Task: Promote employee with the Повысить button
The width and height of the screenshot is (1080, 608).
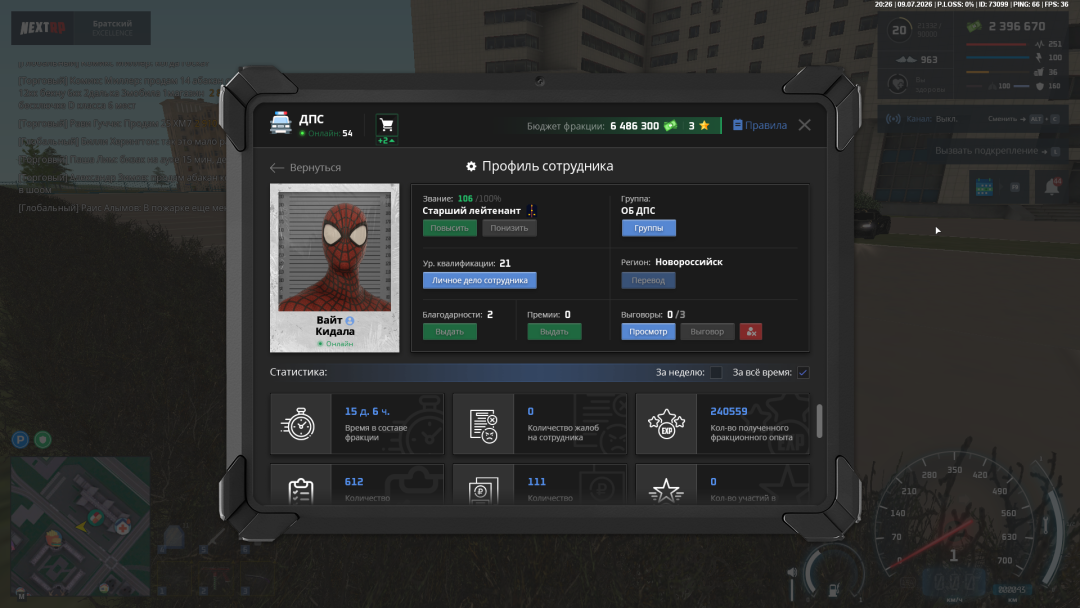Action: pyautogui.click(x=450, y=228)
